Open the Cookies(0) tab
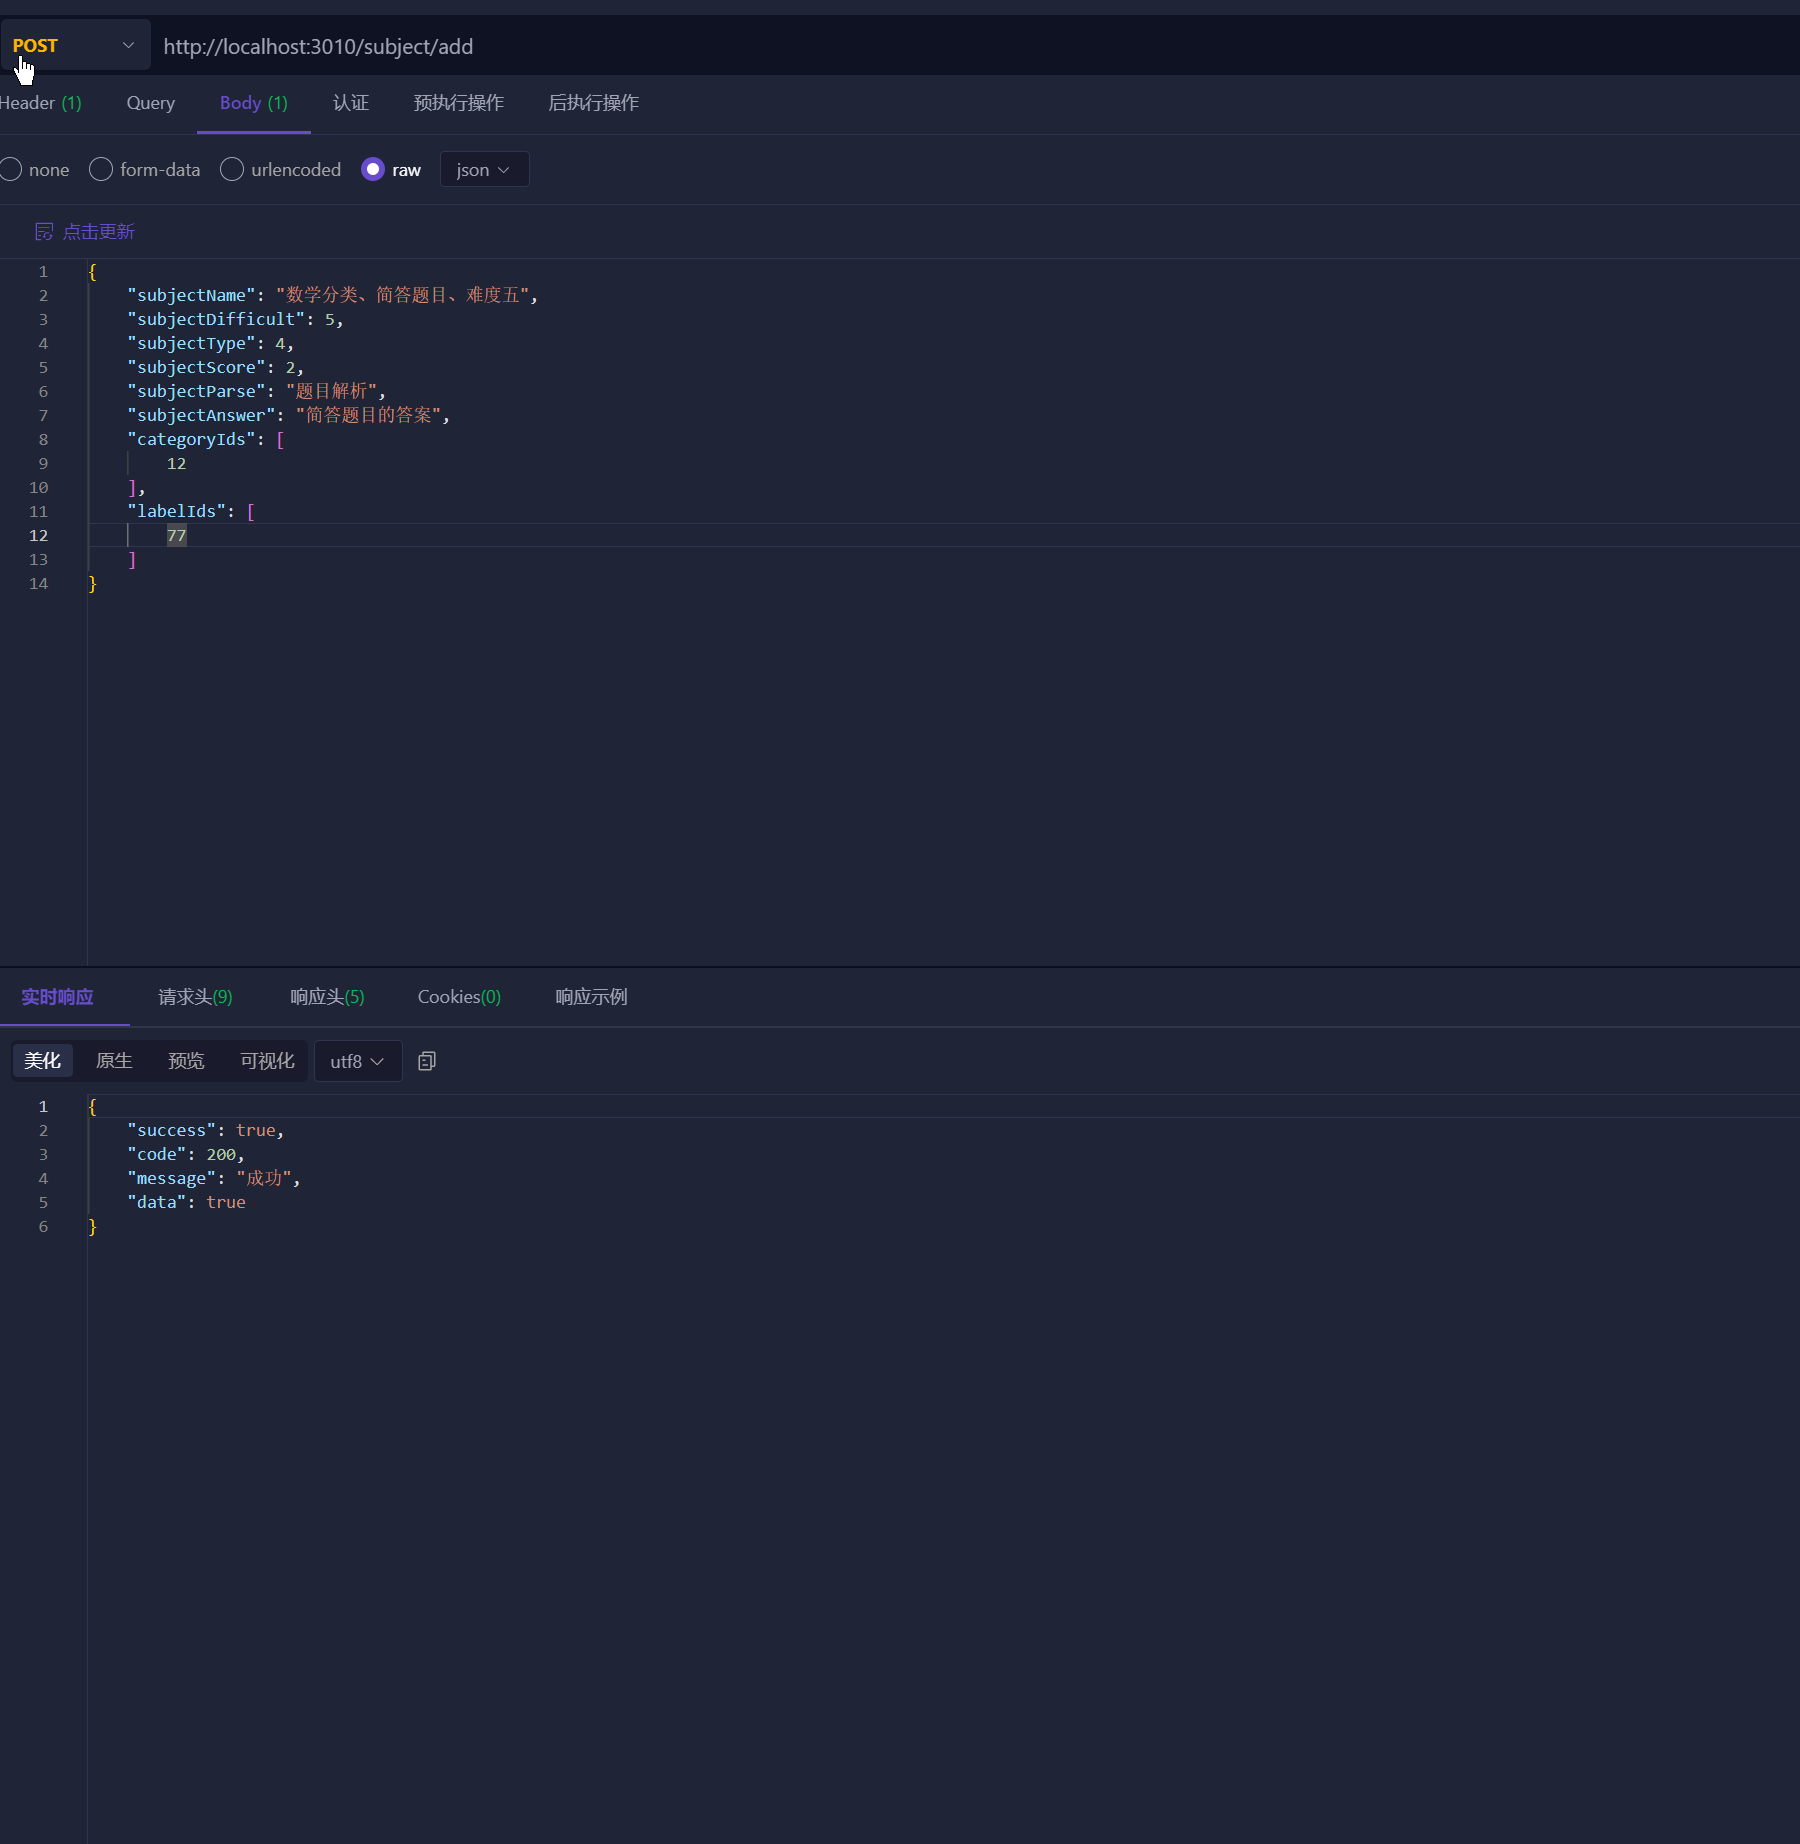 [x=459, y=997]
